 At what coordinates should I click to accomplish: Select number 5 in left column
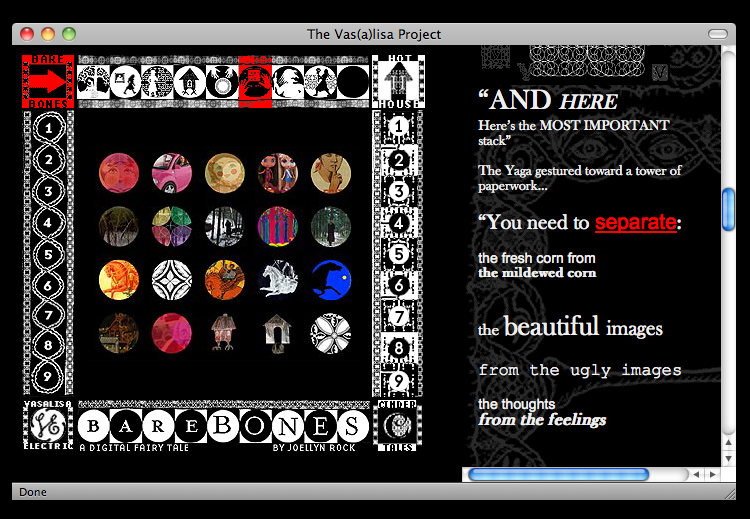point(50,254)
